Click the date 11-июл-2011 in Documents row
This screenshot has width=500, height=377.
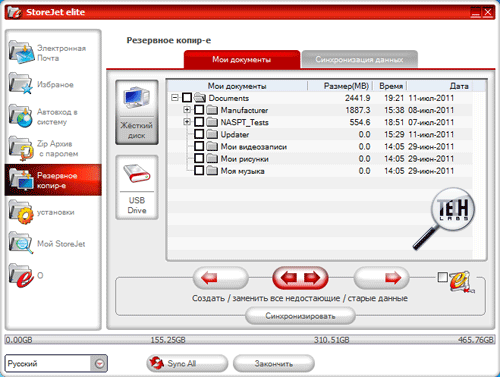pos(431,98)
